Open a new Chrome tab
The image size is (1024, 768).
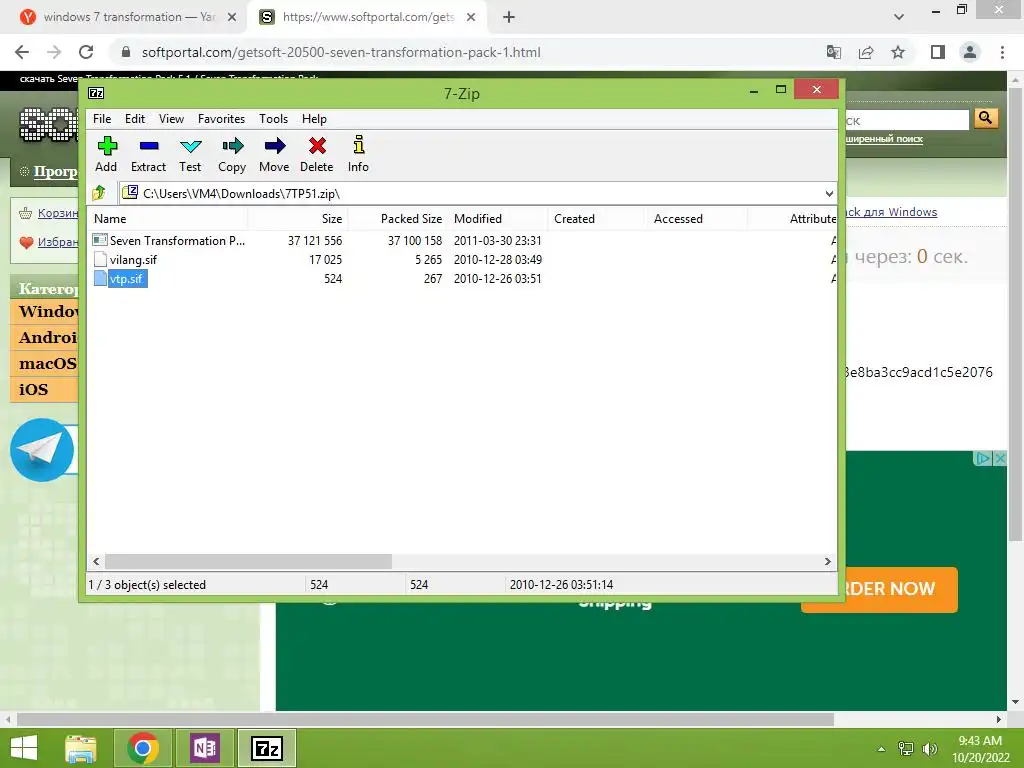pos(509,17)
